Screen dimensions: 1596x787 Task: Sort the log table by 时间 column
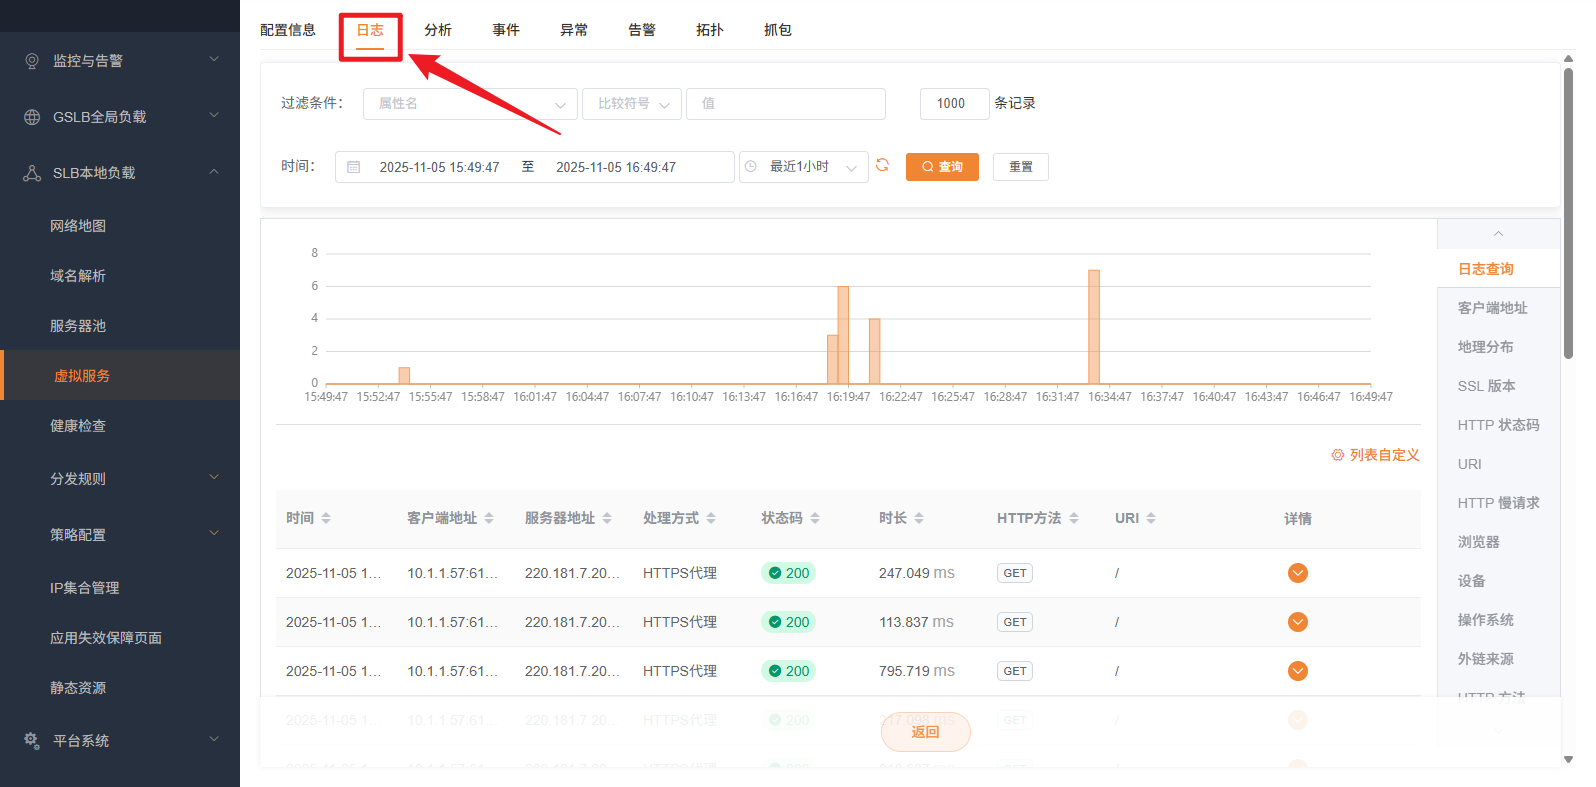pyautogui.click(x=326, y=518)
